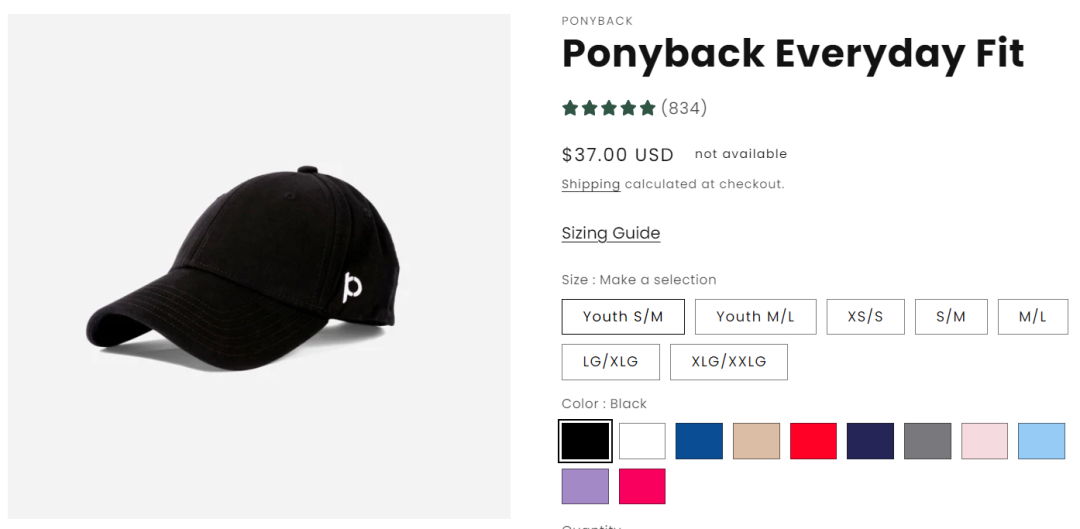1080x529 pixels.
Task: Select the LG/XLG size
Action: click(x=610, y=362)
